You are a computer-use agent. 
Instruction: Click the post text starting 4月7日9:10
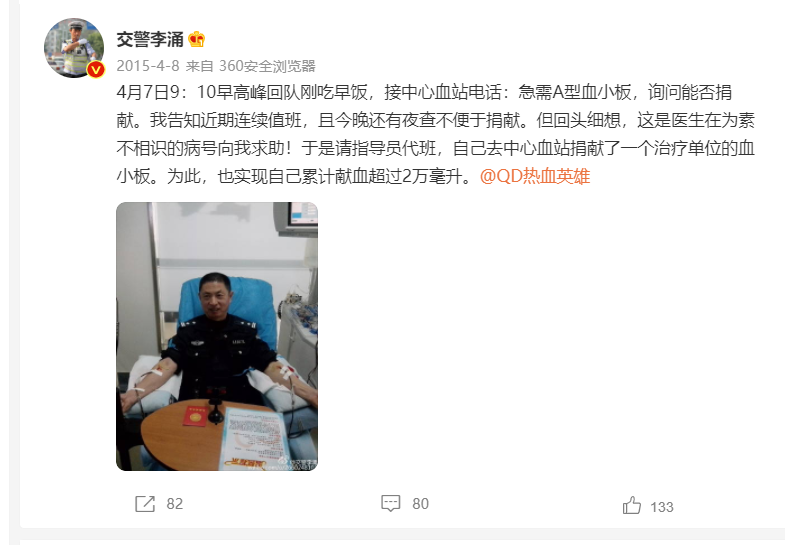(436, 134)
